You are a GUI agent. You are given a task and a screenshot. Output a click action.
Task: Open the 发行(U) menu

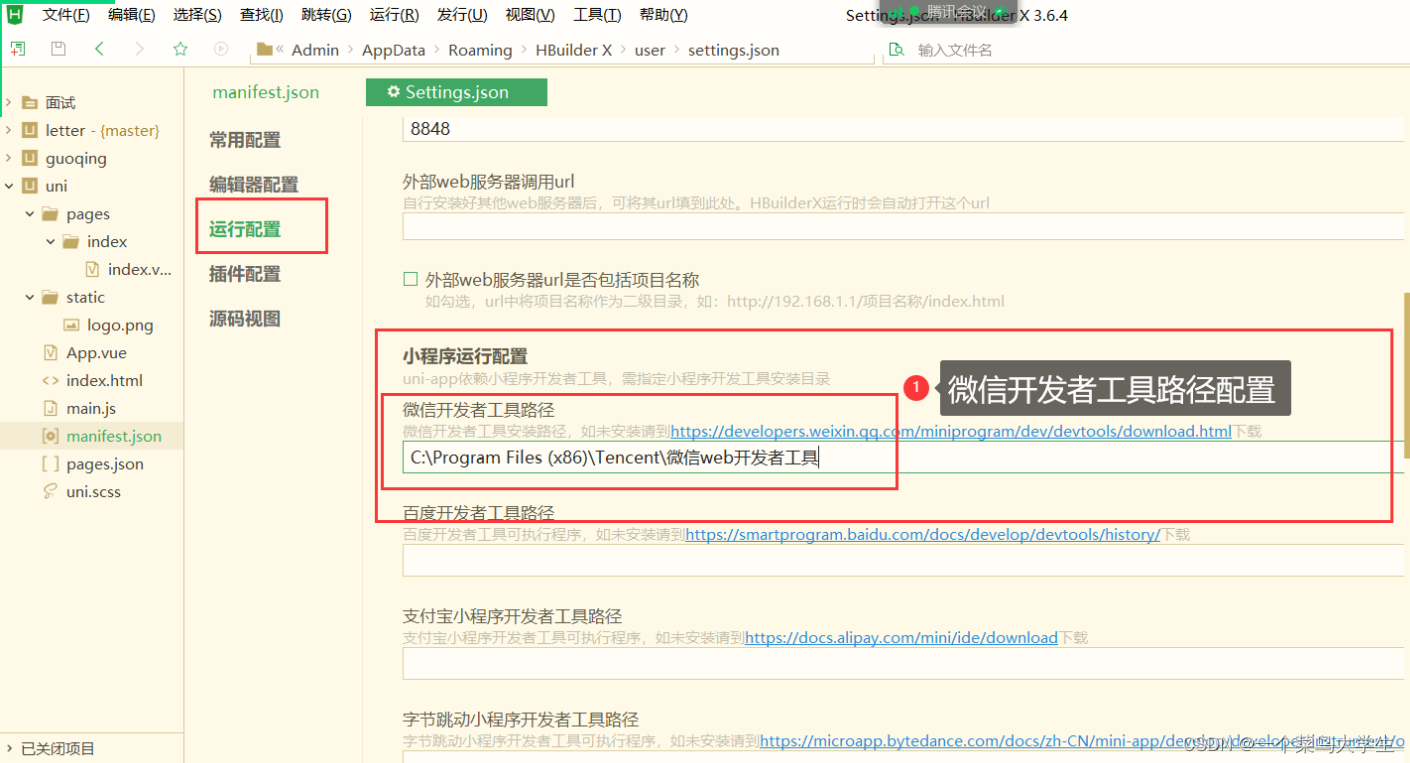(462, 15)
